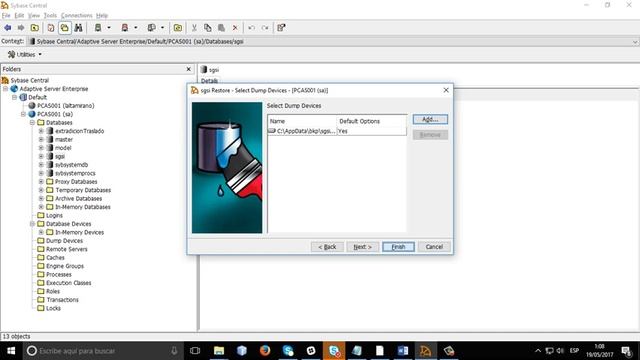
Task: Click the page icon beside the Folders toggle
Action: pyautogui.click(x=51, y=28)
